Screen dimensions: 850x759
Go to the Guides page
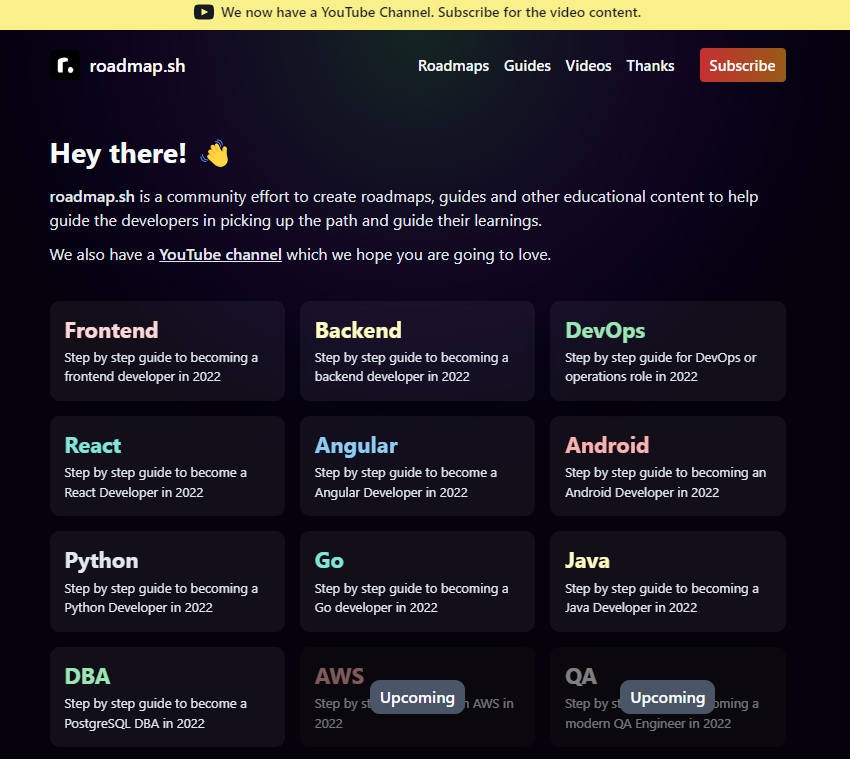[527, 66]
